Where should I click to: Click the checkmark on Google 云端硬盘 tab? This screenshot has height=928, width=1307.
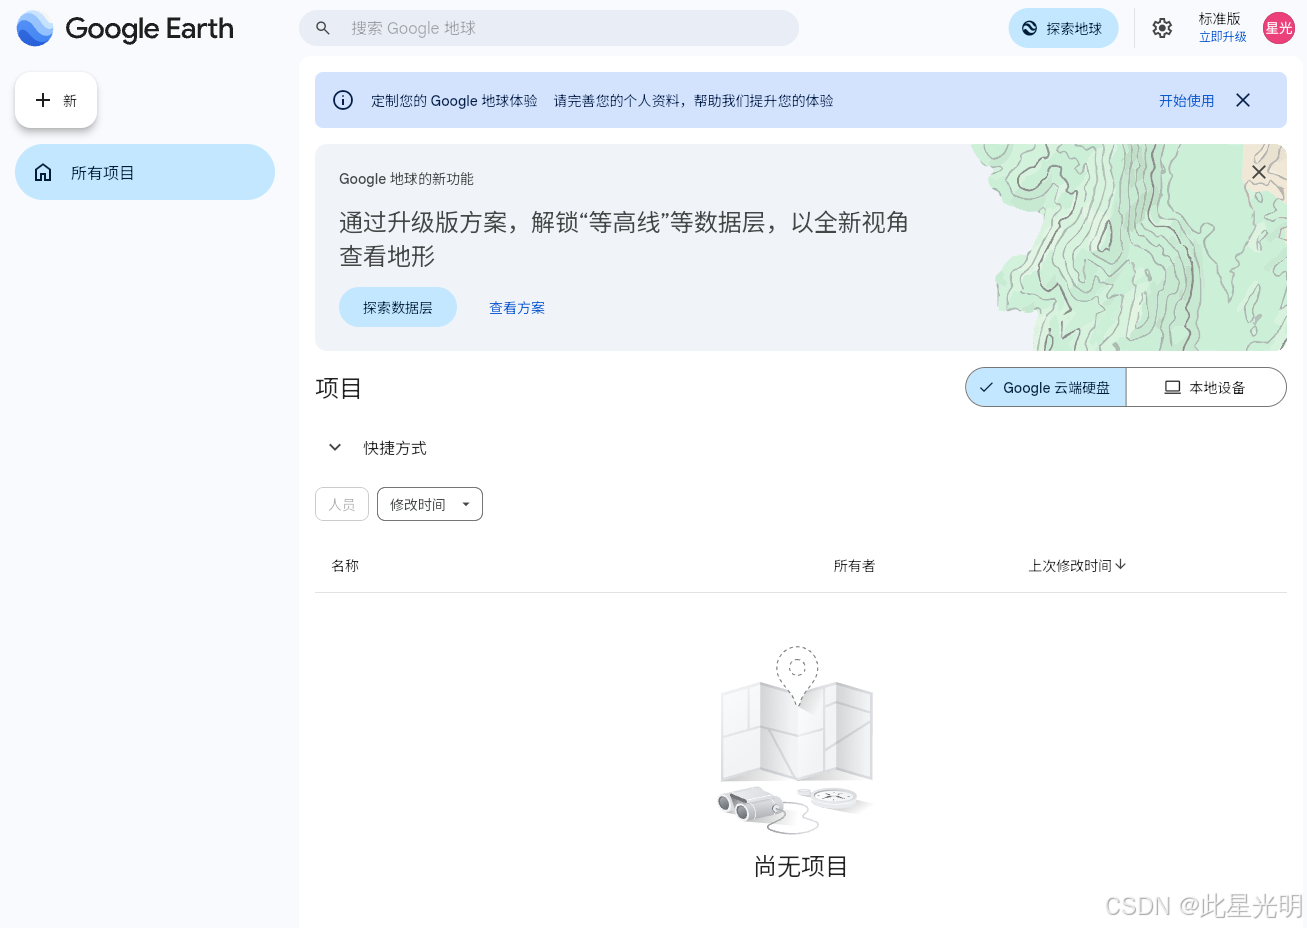(x=988, y=387)
